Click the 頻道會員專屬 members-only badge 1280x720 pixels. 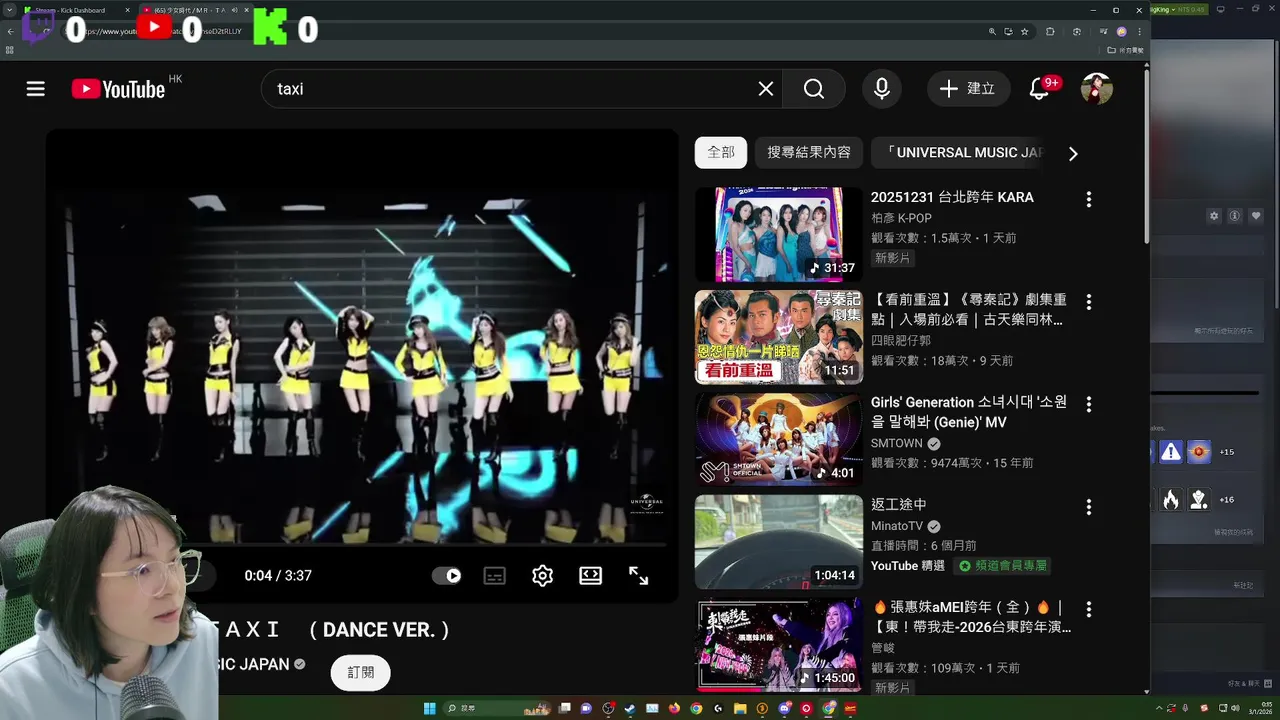coord(1003,566)
